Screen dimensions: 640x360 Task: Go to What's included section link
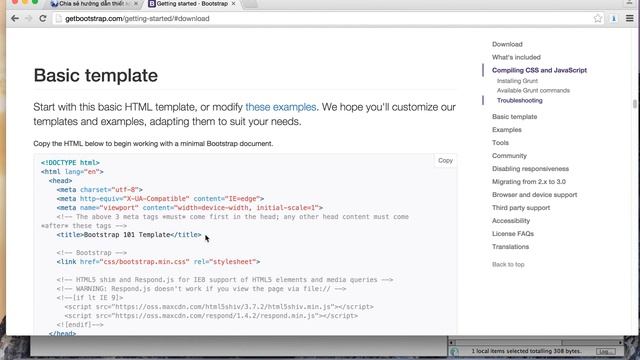coord(516,57)
